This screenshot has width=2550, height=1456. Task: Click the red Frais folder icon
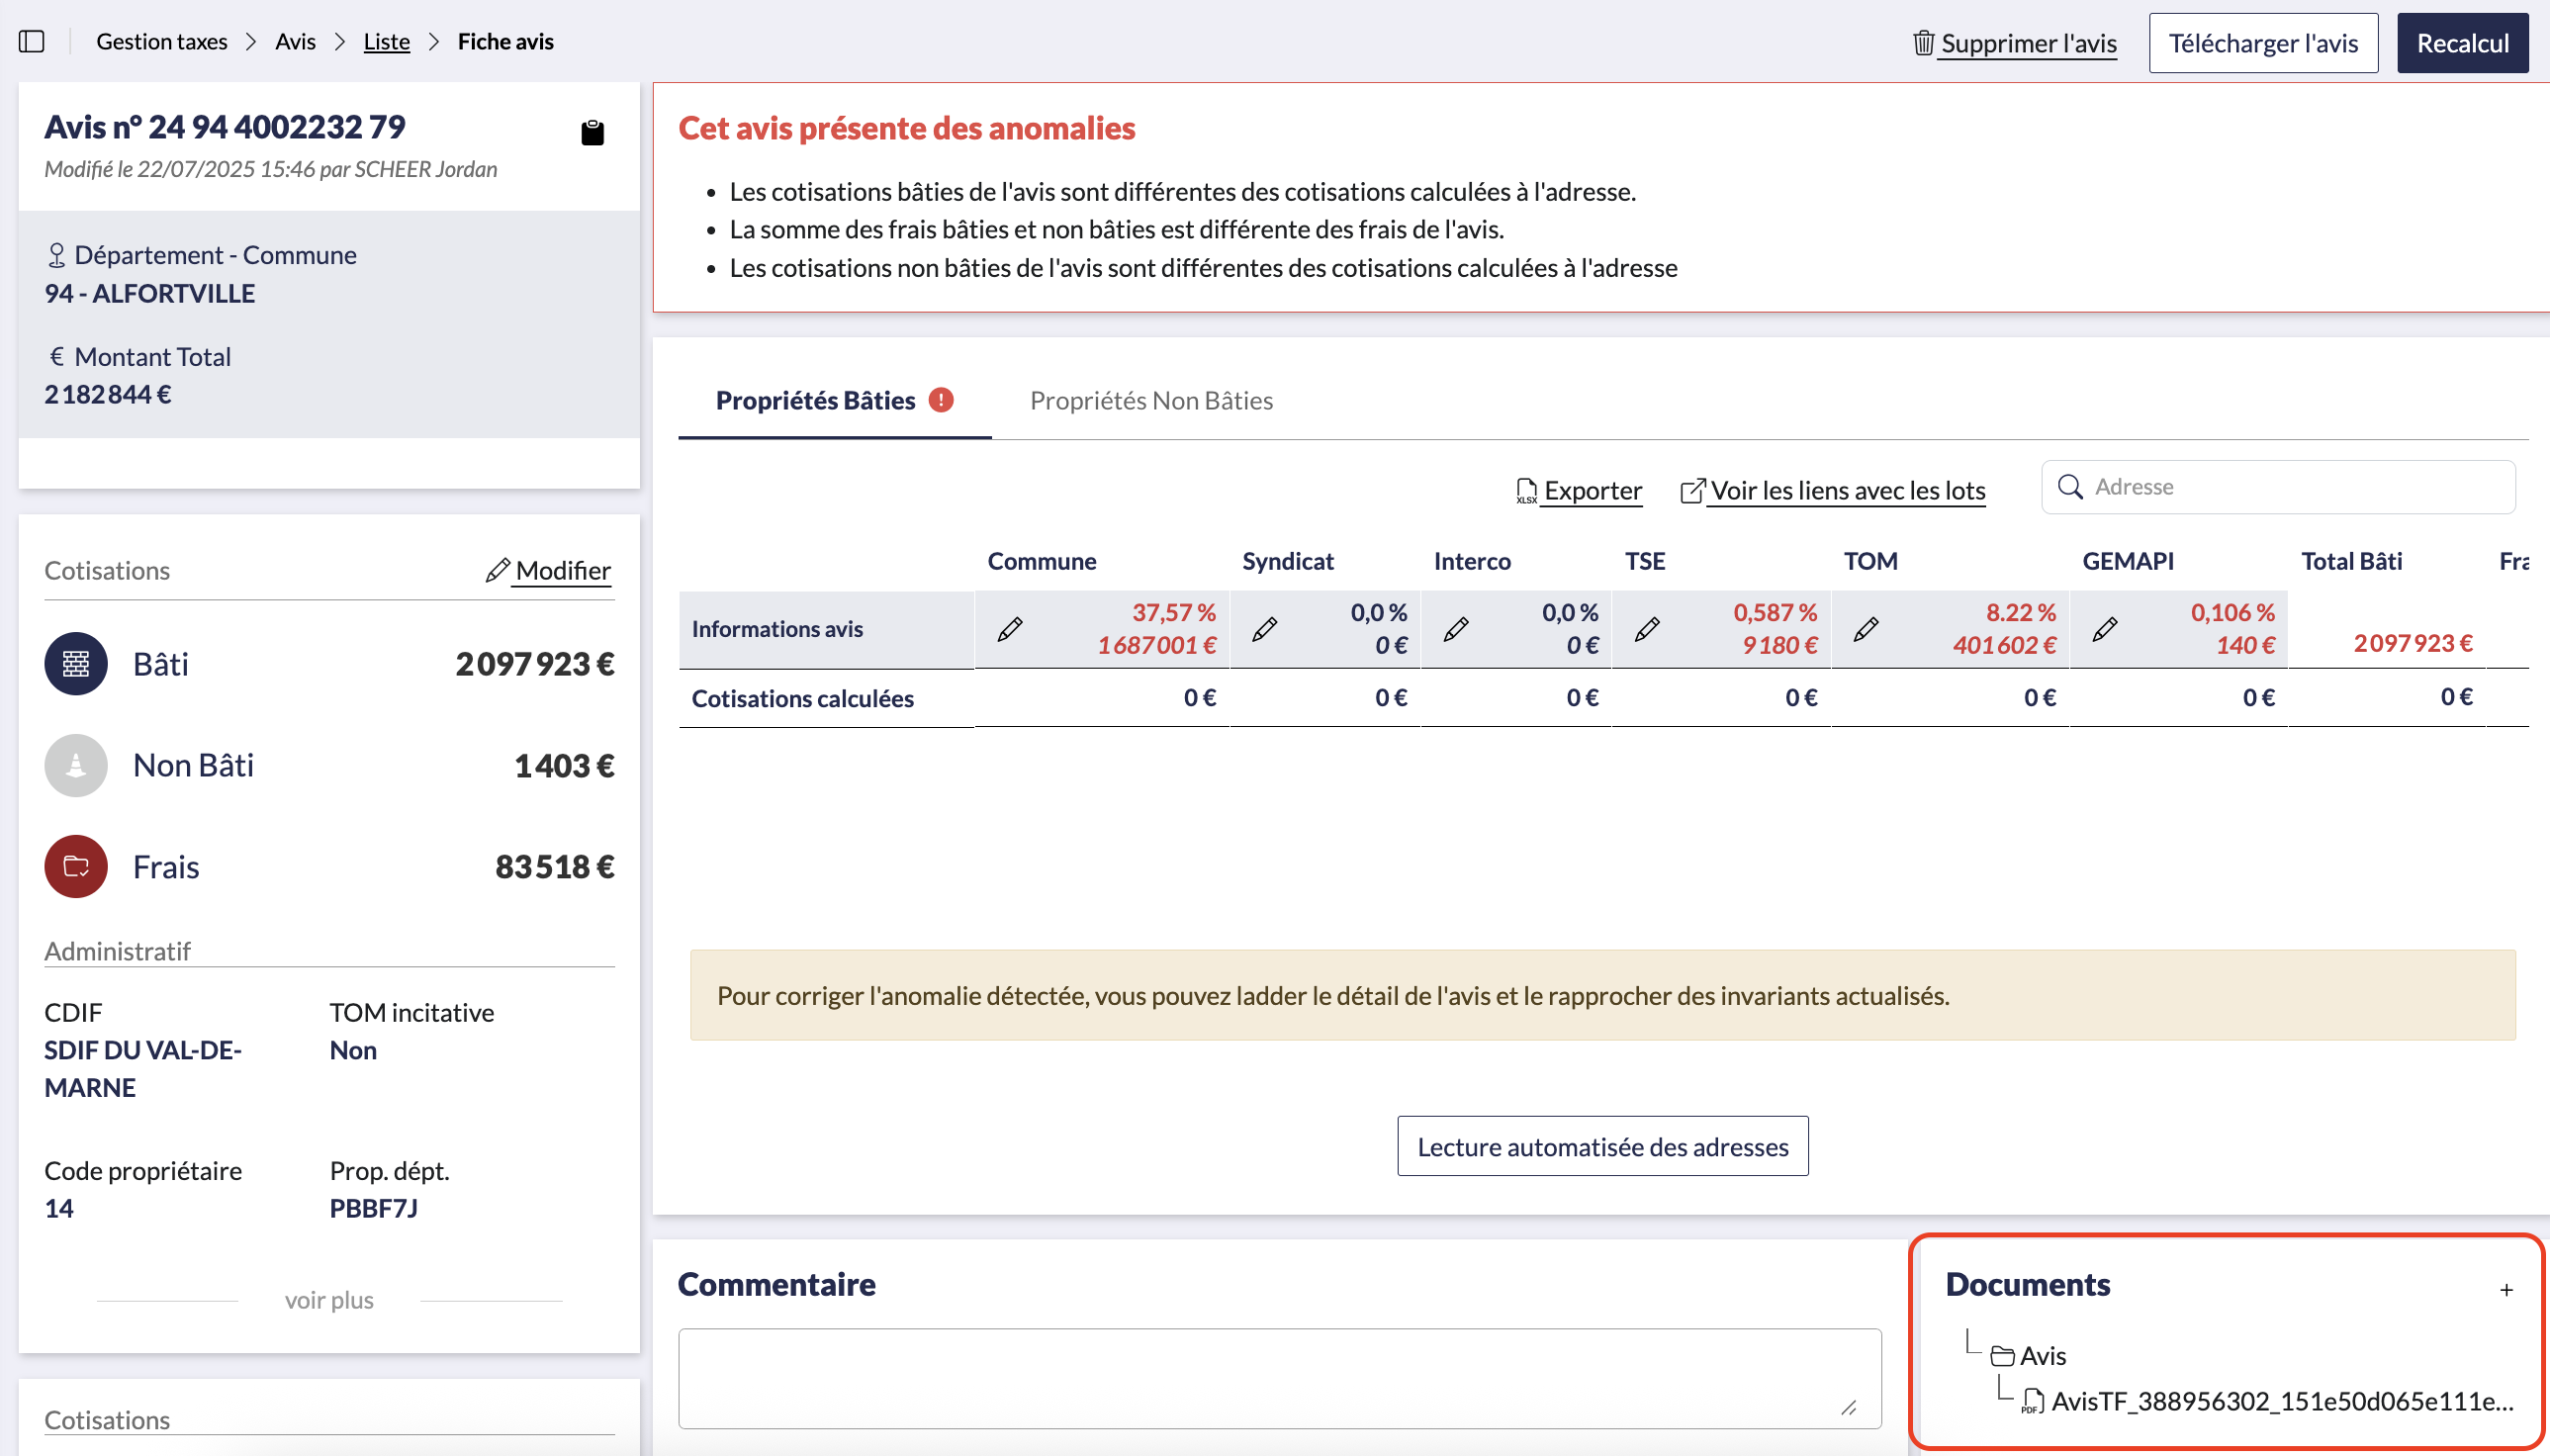(x=76, y=866)
